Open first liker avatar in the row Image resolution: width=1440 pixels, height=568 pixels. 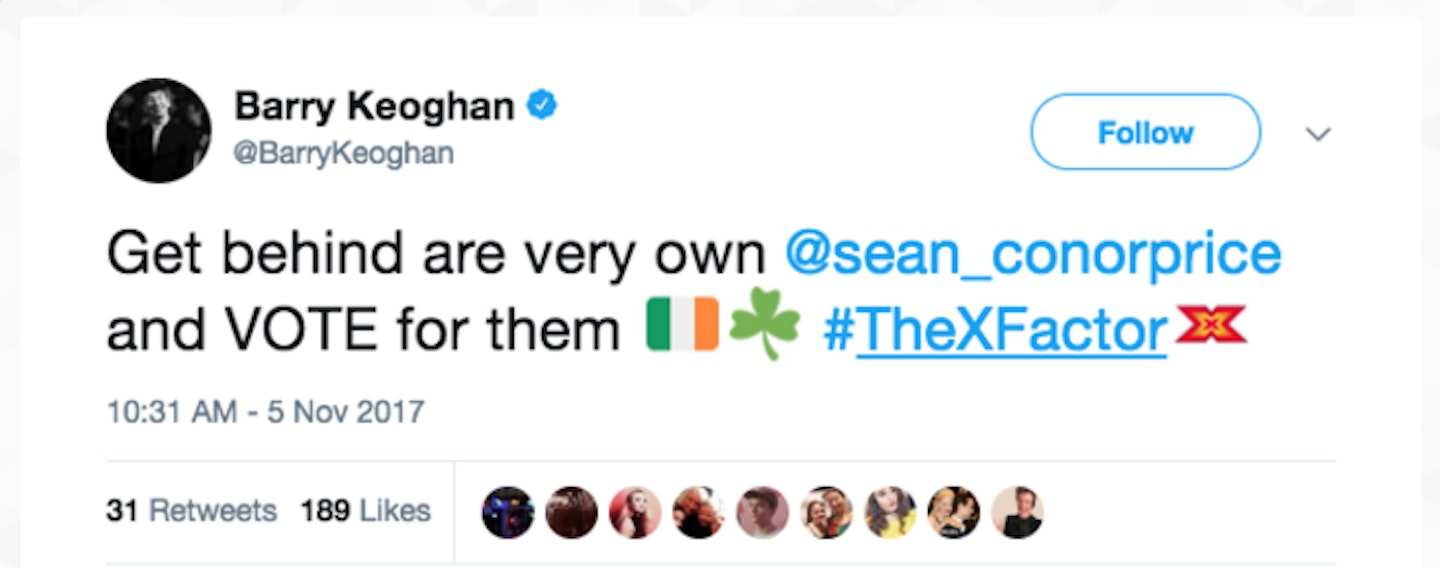click(x=508, y=513)
